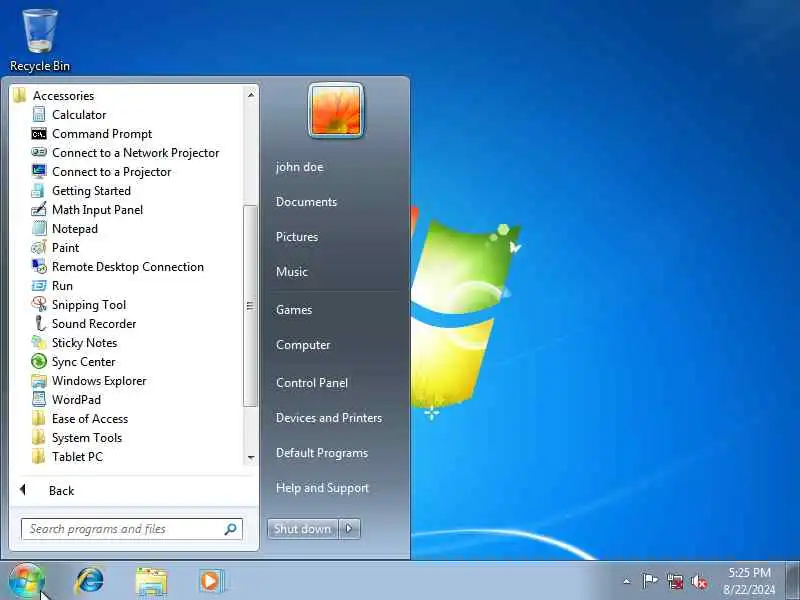
Task: Click the Search programs and files box
Action: [x=132, y=529]
